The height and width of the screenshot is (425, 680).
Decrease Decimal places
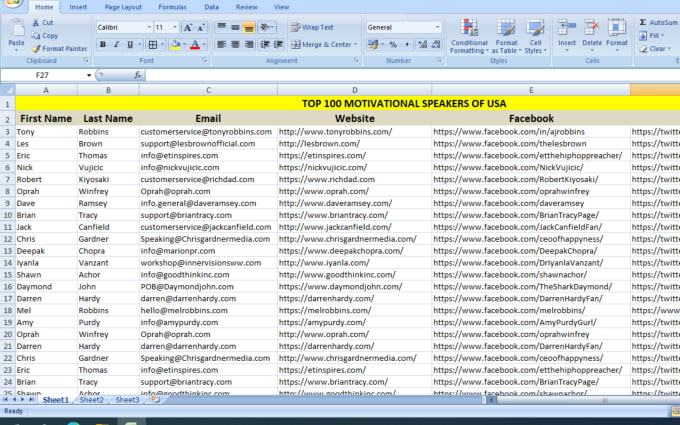436,44
